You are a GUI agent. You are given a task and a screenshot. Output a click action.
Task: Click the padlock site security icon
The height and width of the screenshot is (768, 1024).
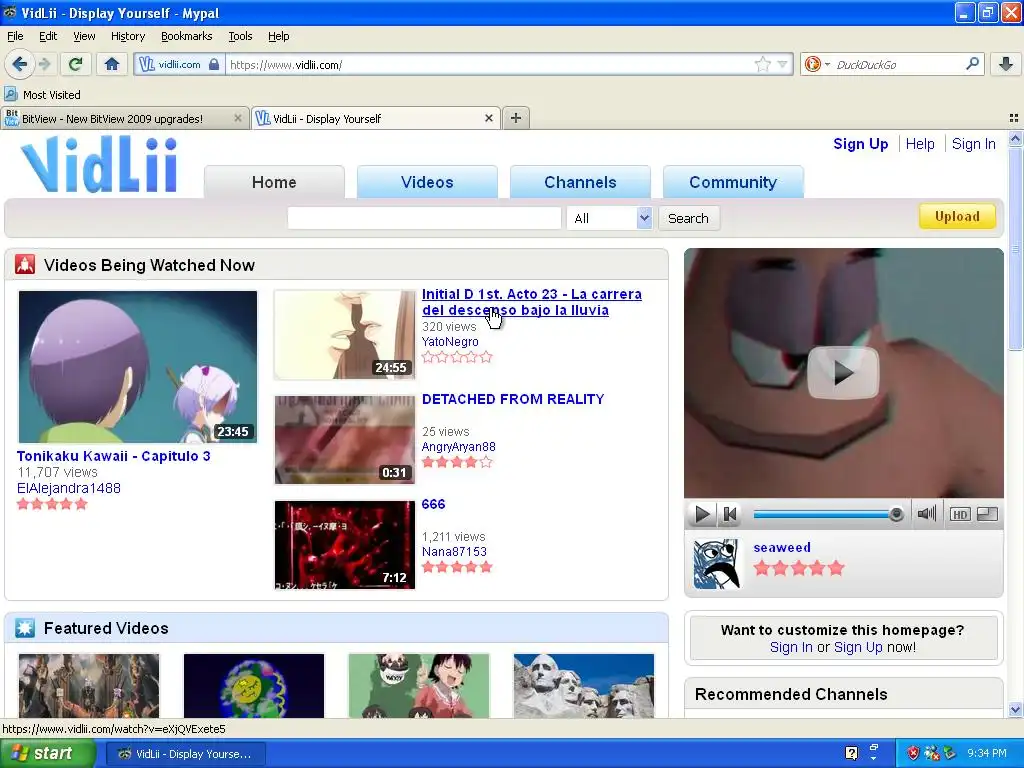(x=214, y=64)
